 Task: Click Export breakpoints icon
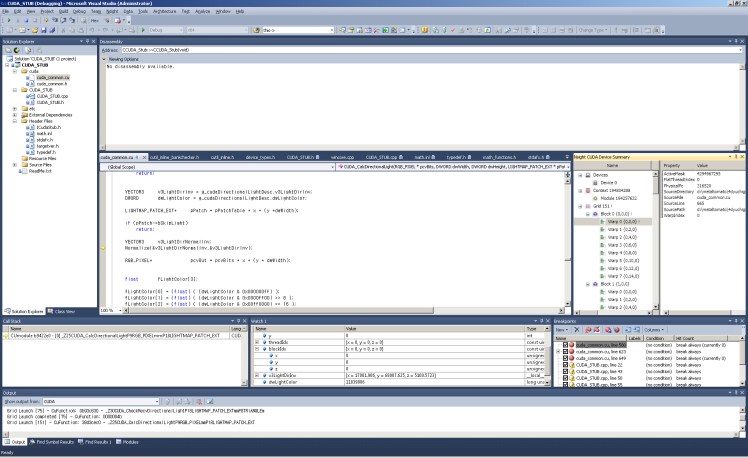(x=608, y=330)
